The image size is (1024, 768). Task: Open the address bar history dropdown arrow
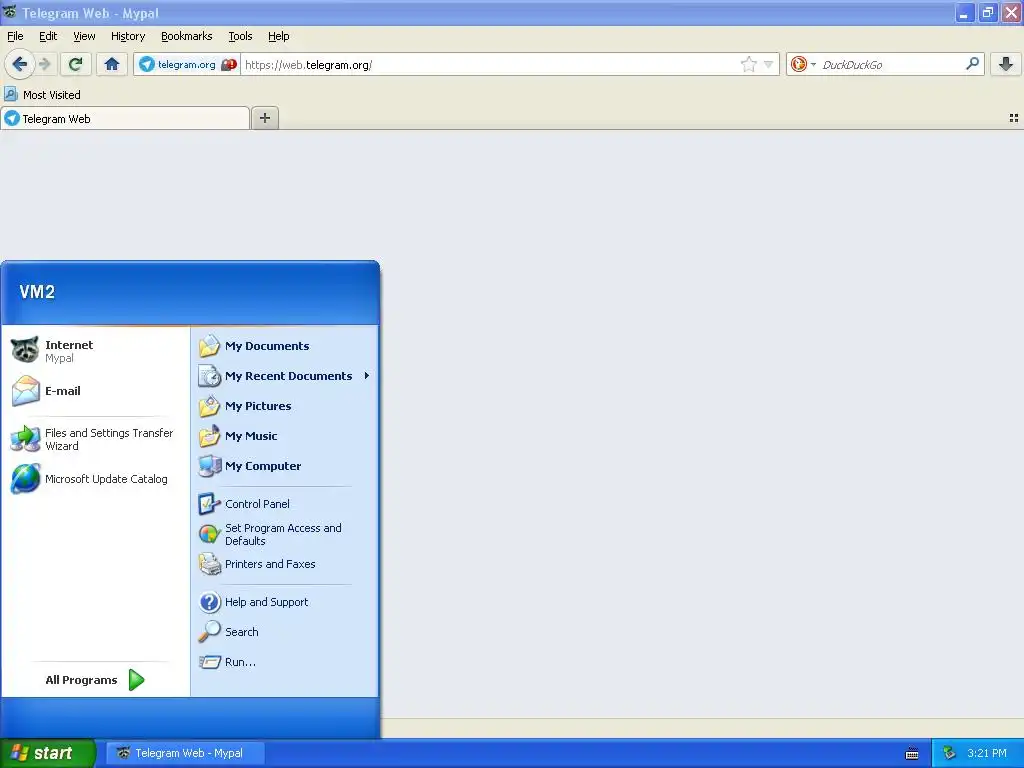pyautogui.click(x=769, y=64)
